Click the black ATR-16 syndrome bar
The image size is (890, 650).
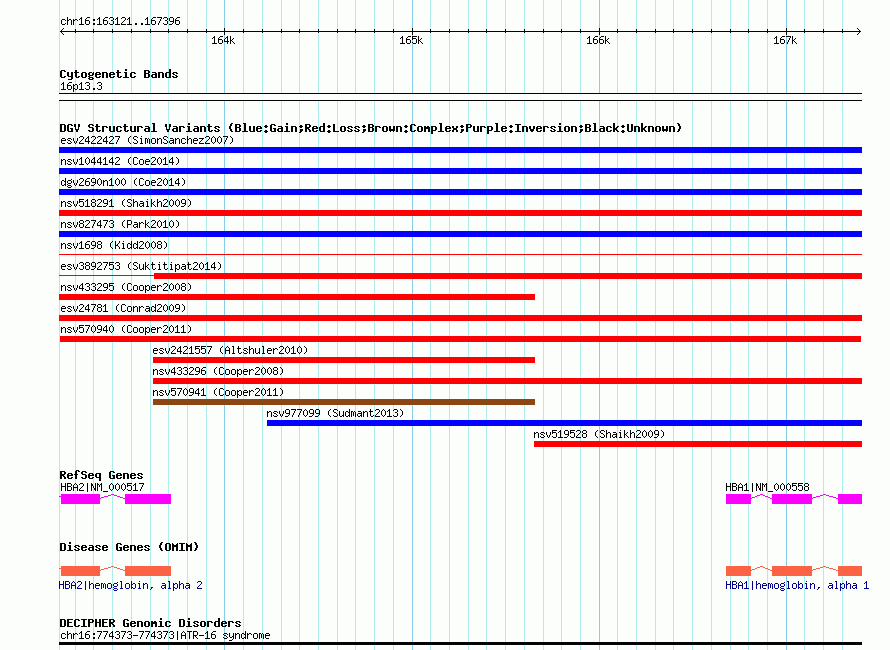click(x=460, y=644)
